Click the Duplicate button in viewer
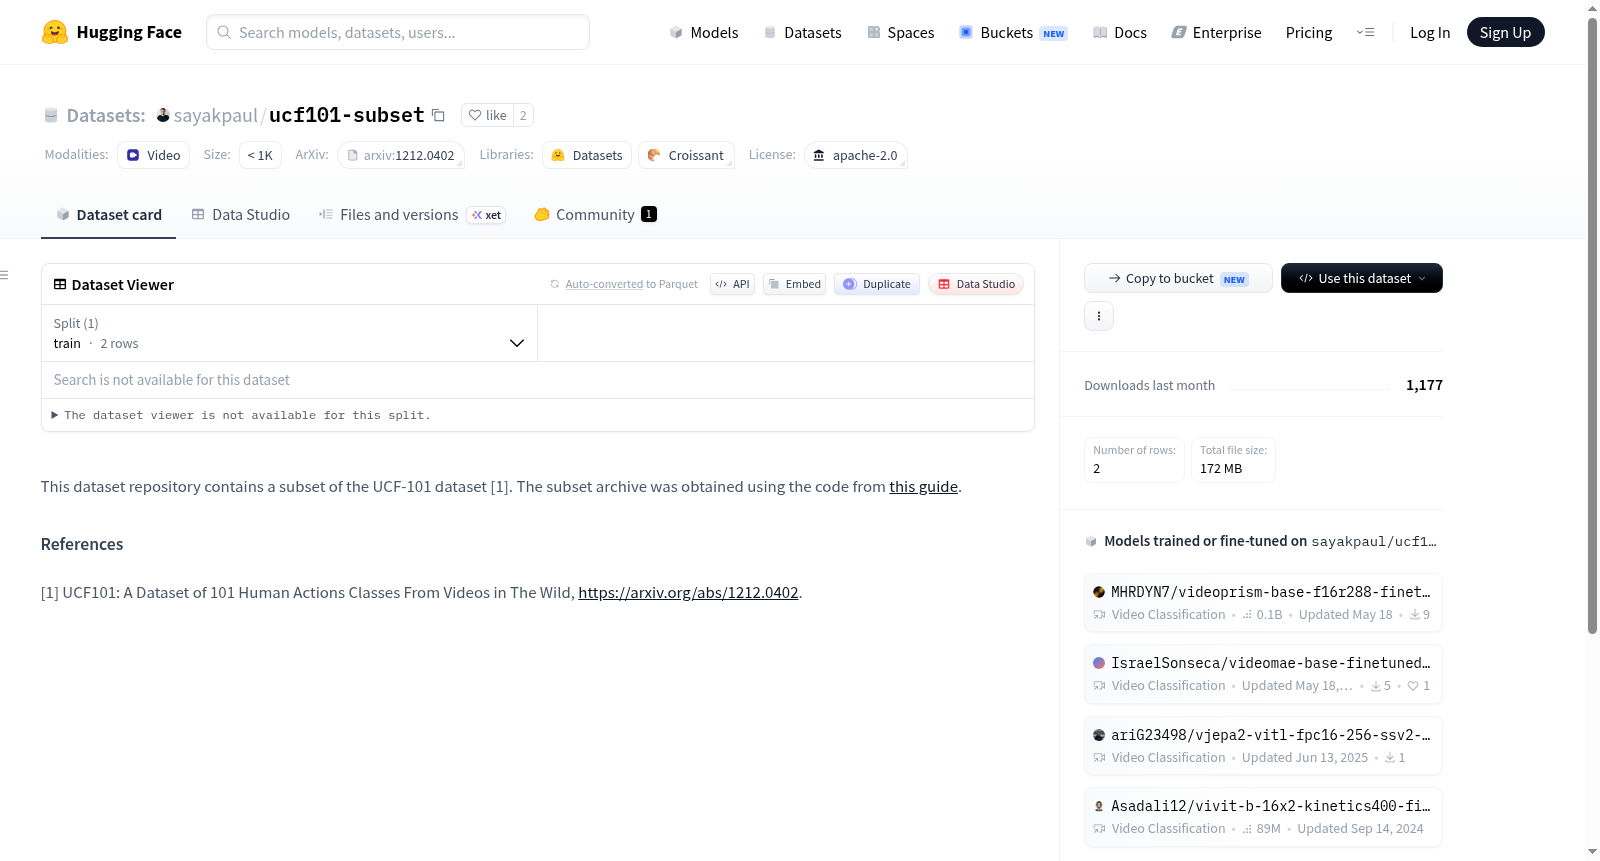Image resolution: width=1600 pixels, height=861 pixels. [x=877, y=284]
